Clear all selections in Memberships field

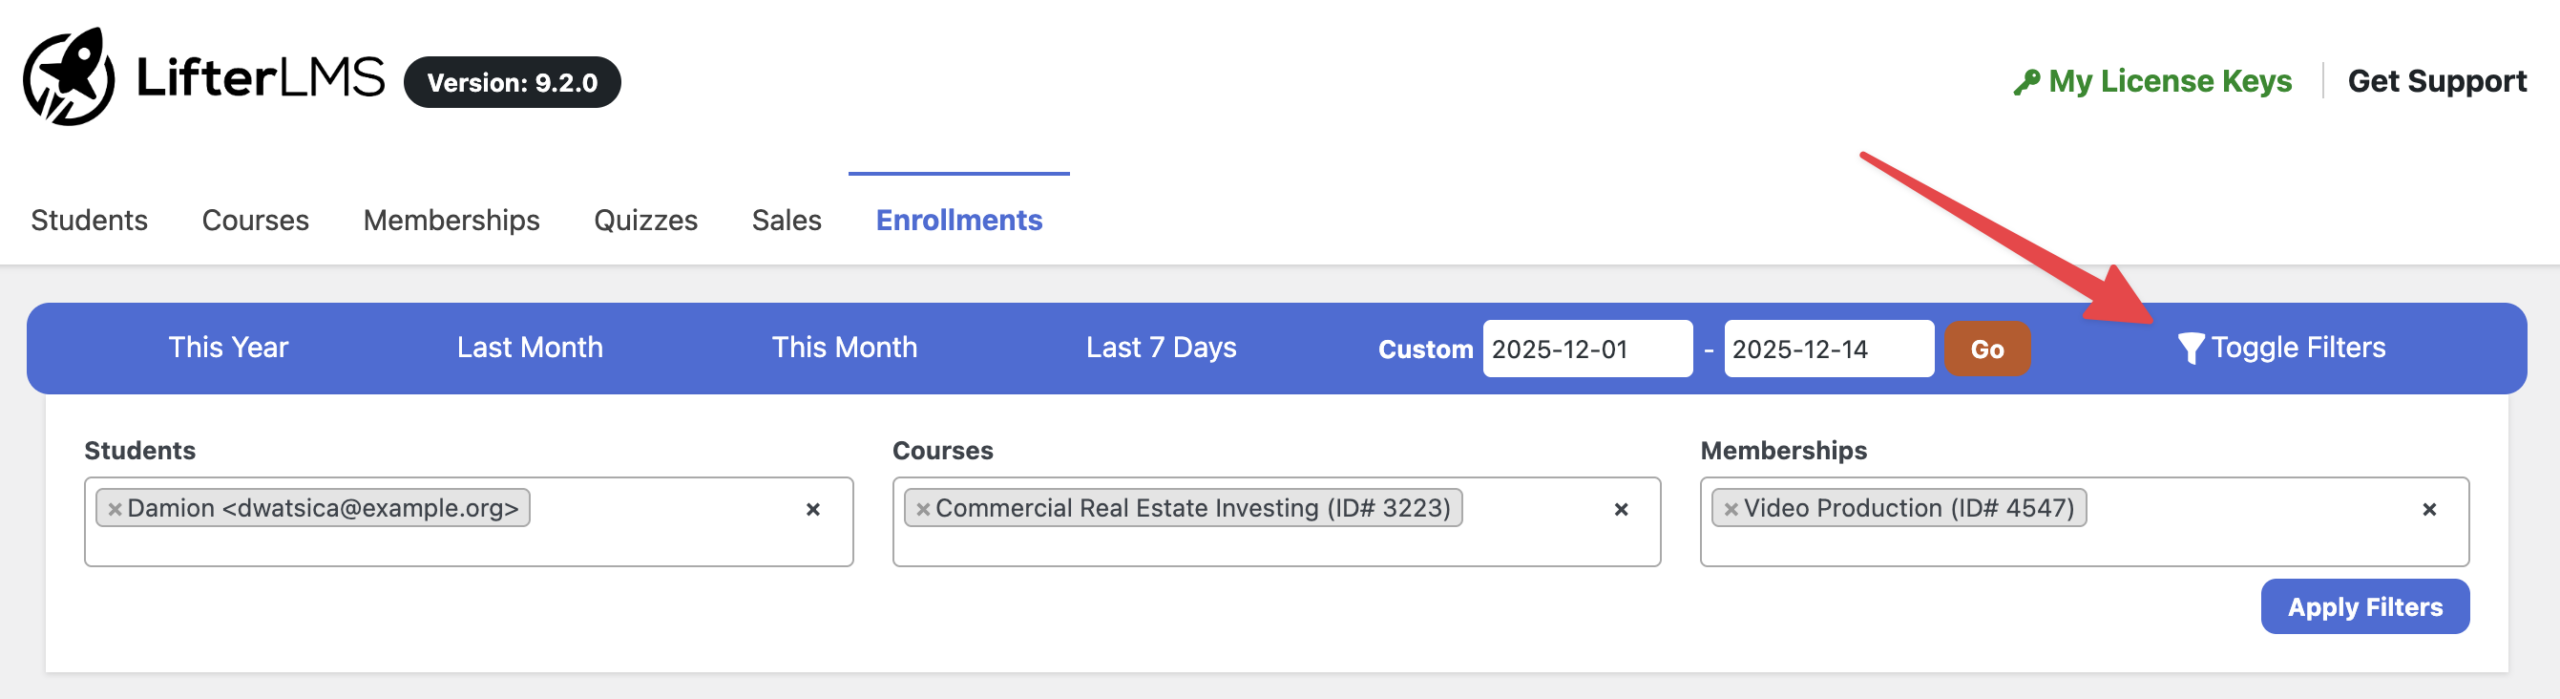pos(2429,510)
